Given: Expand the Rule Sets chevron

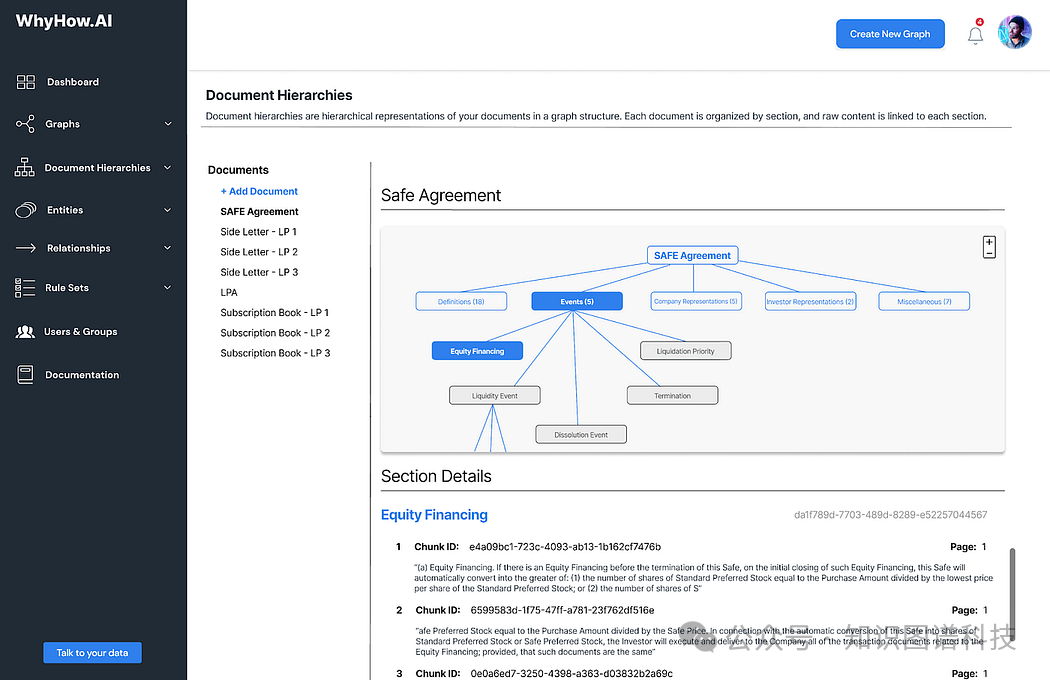Looking at the screenshot, I should pos(167,288).
